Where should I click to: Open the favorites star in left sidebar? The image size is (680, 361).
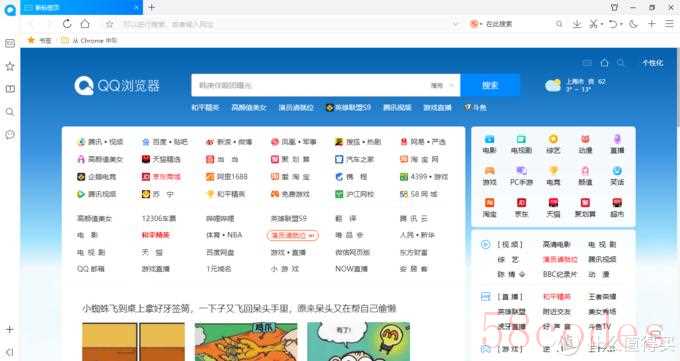tap(10, 66)
